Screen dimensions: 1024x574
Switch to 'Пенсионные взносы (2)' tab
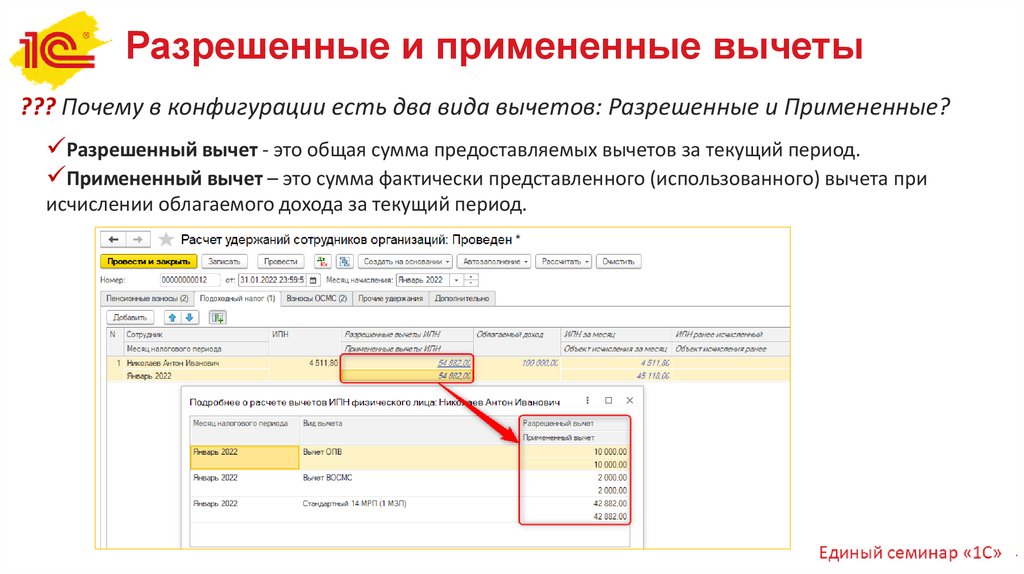click(x=146, y=298)
